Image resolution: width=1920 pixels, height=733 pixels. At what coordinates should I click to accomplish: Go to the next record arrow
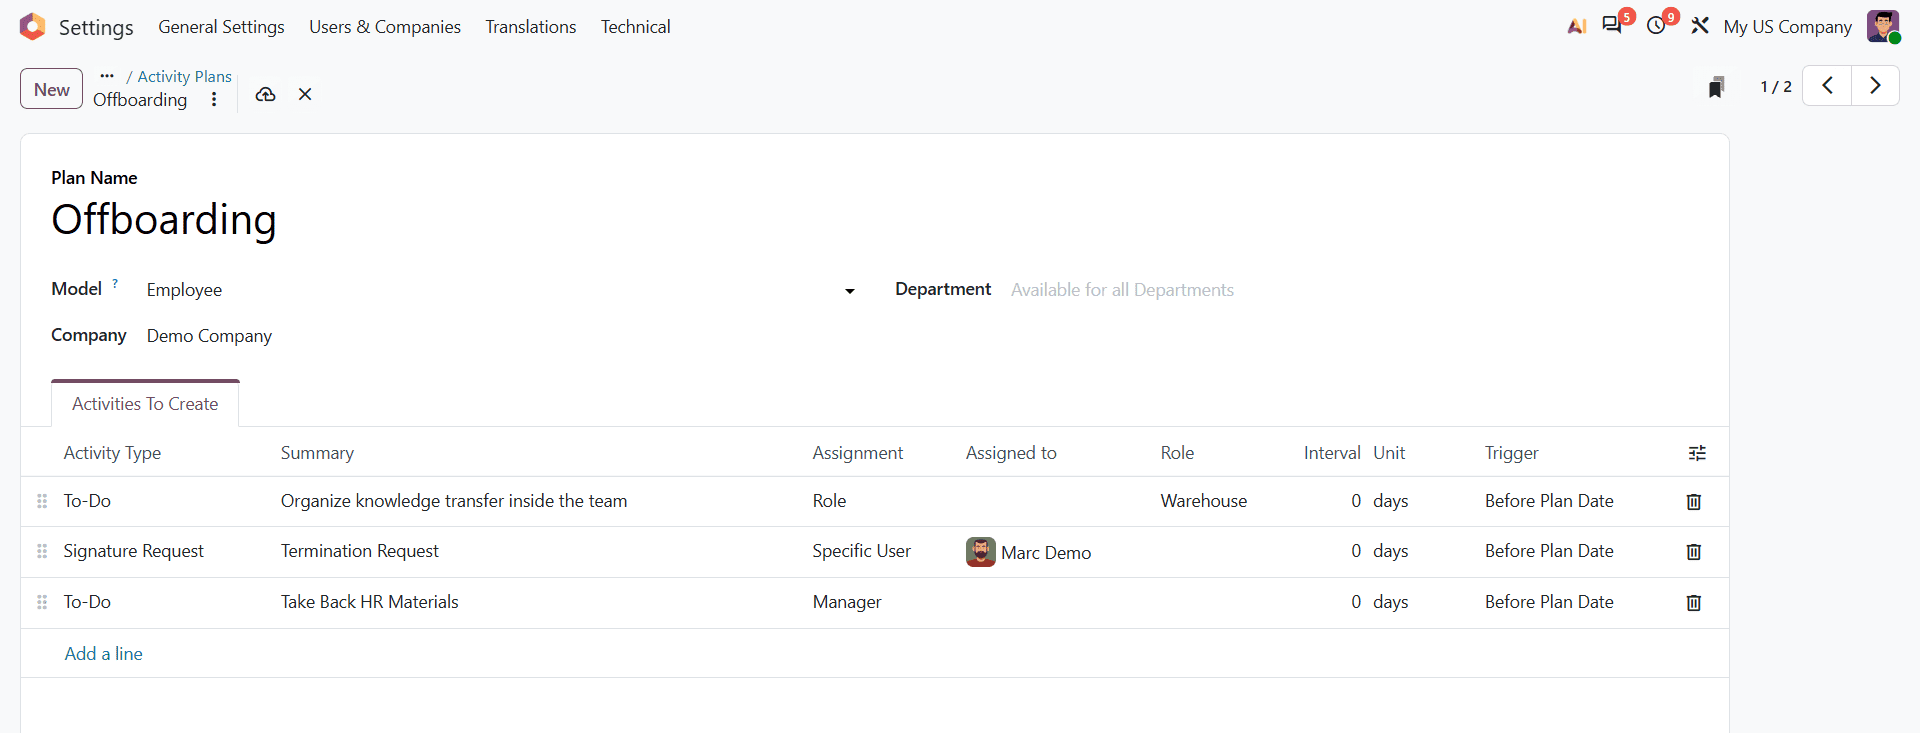1875,86
